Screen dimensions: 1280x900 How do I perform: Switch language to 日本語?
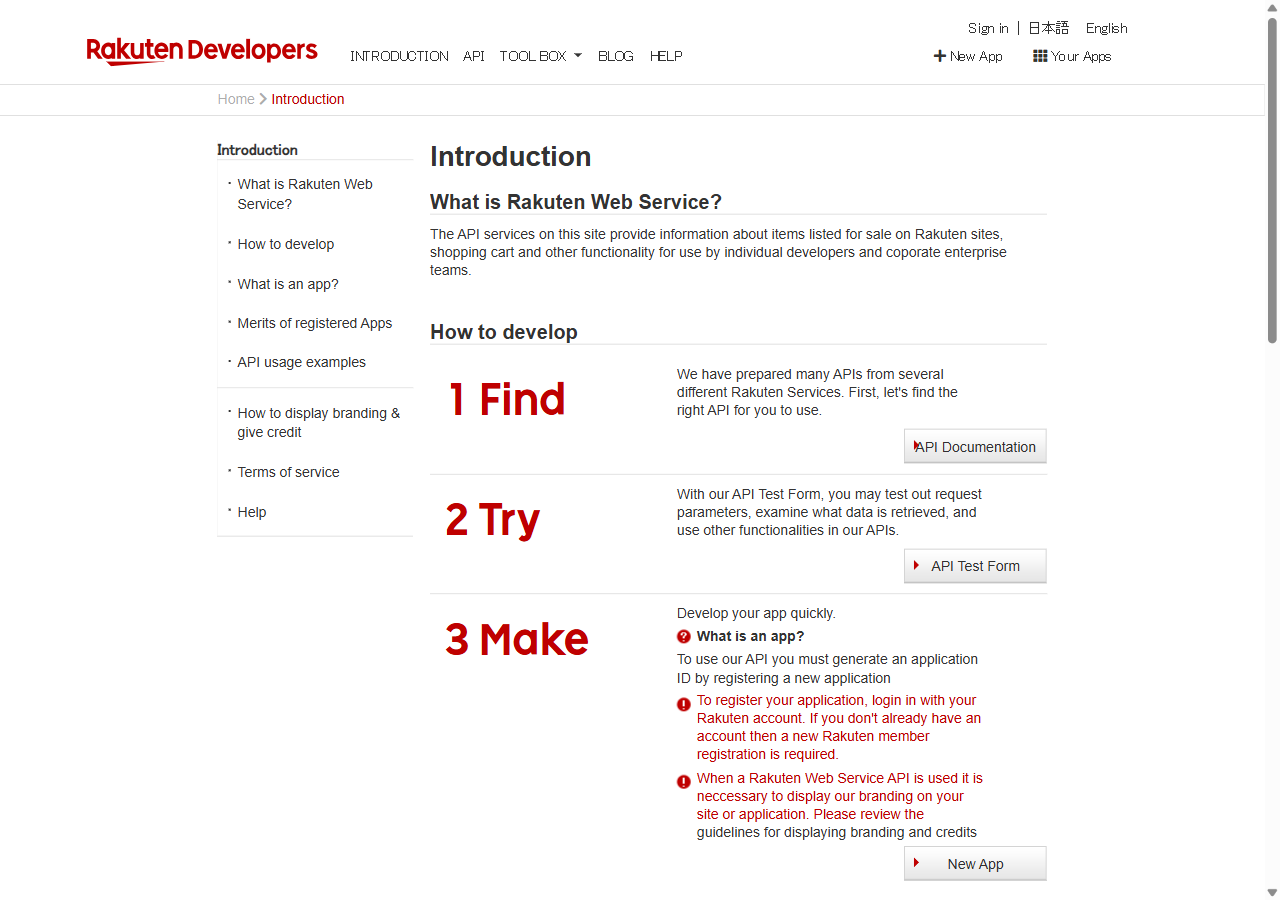pyautogui.click(x=1049, y=28)
